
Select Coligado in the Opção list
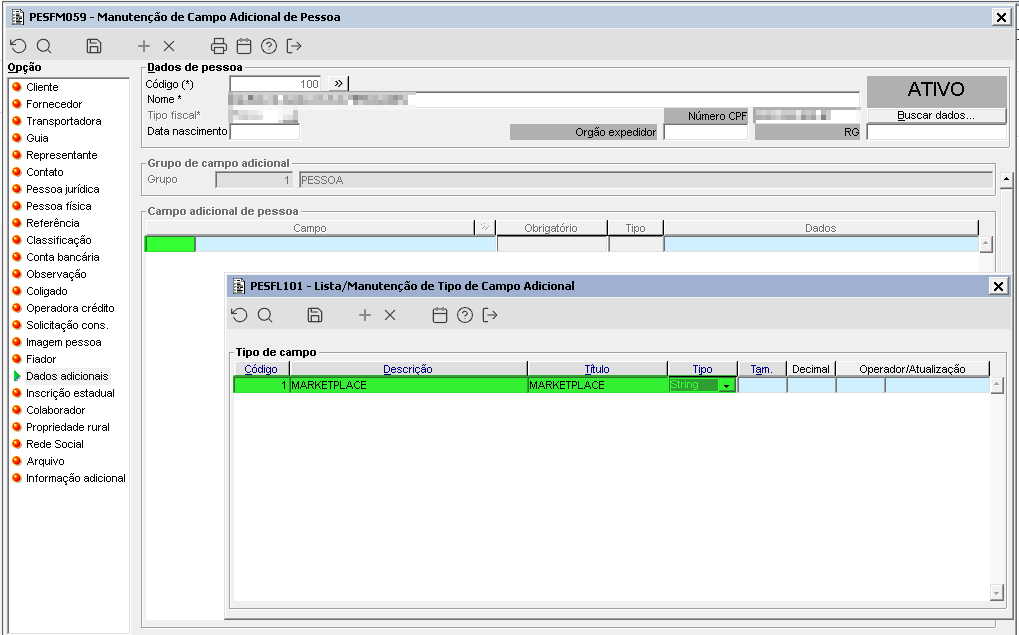point(47,291)
